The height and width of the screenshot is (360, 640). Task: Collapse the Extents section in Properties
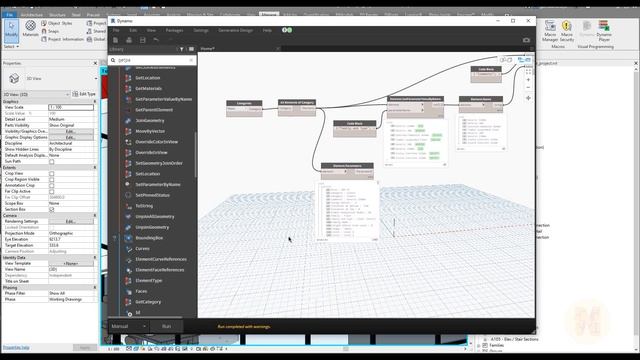tap(95, 167)
